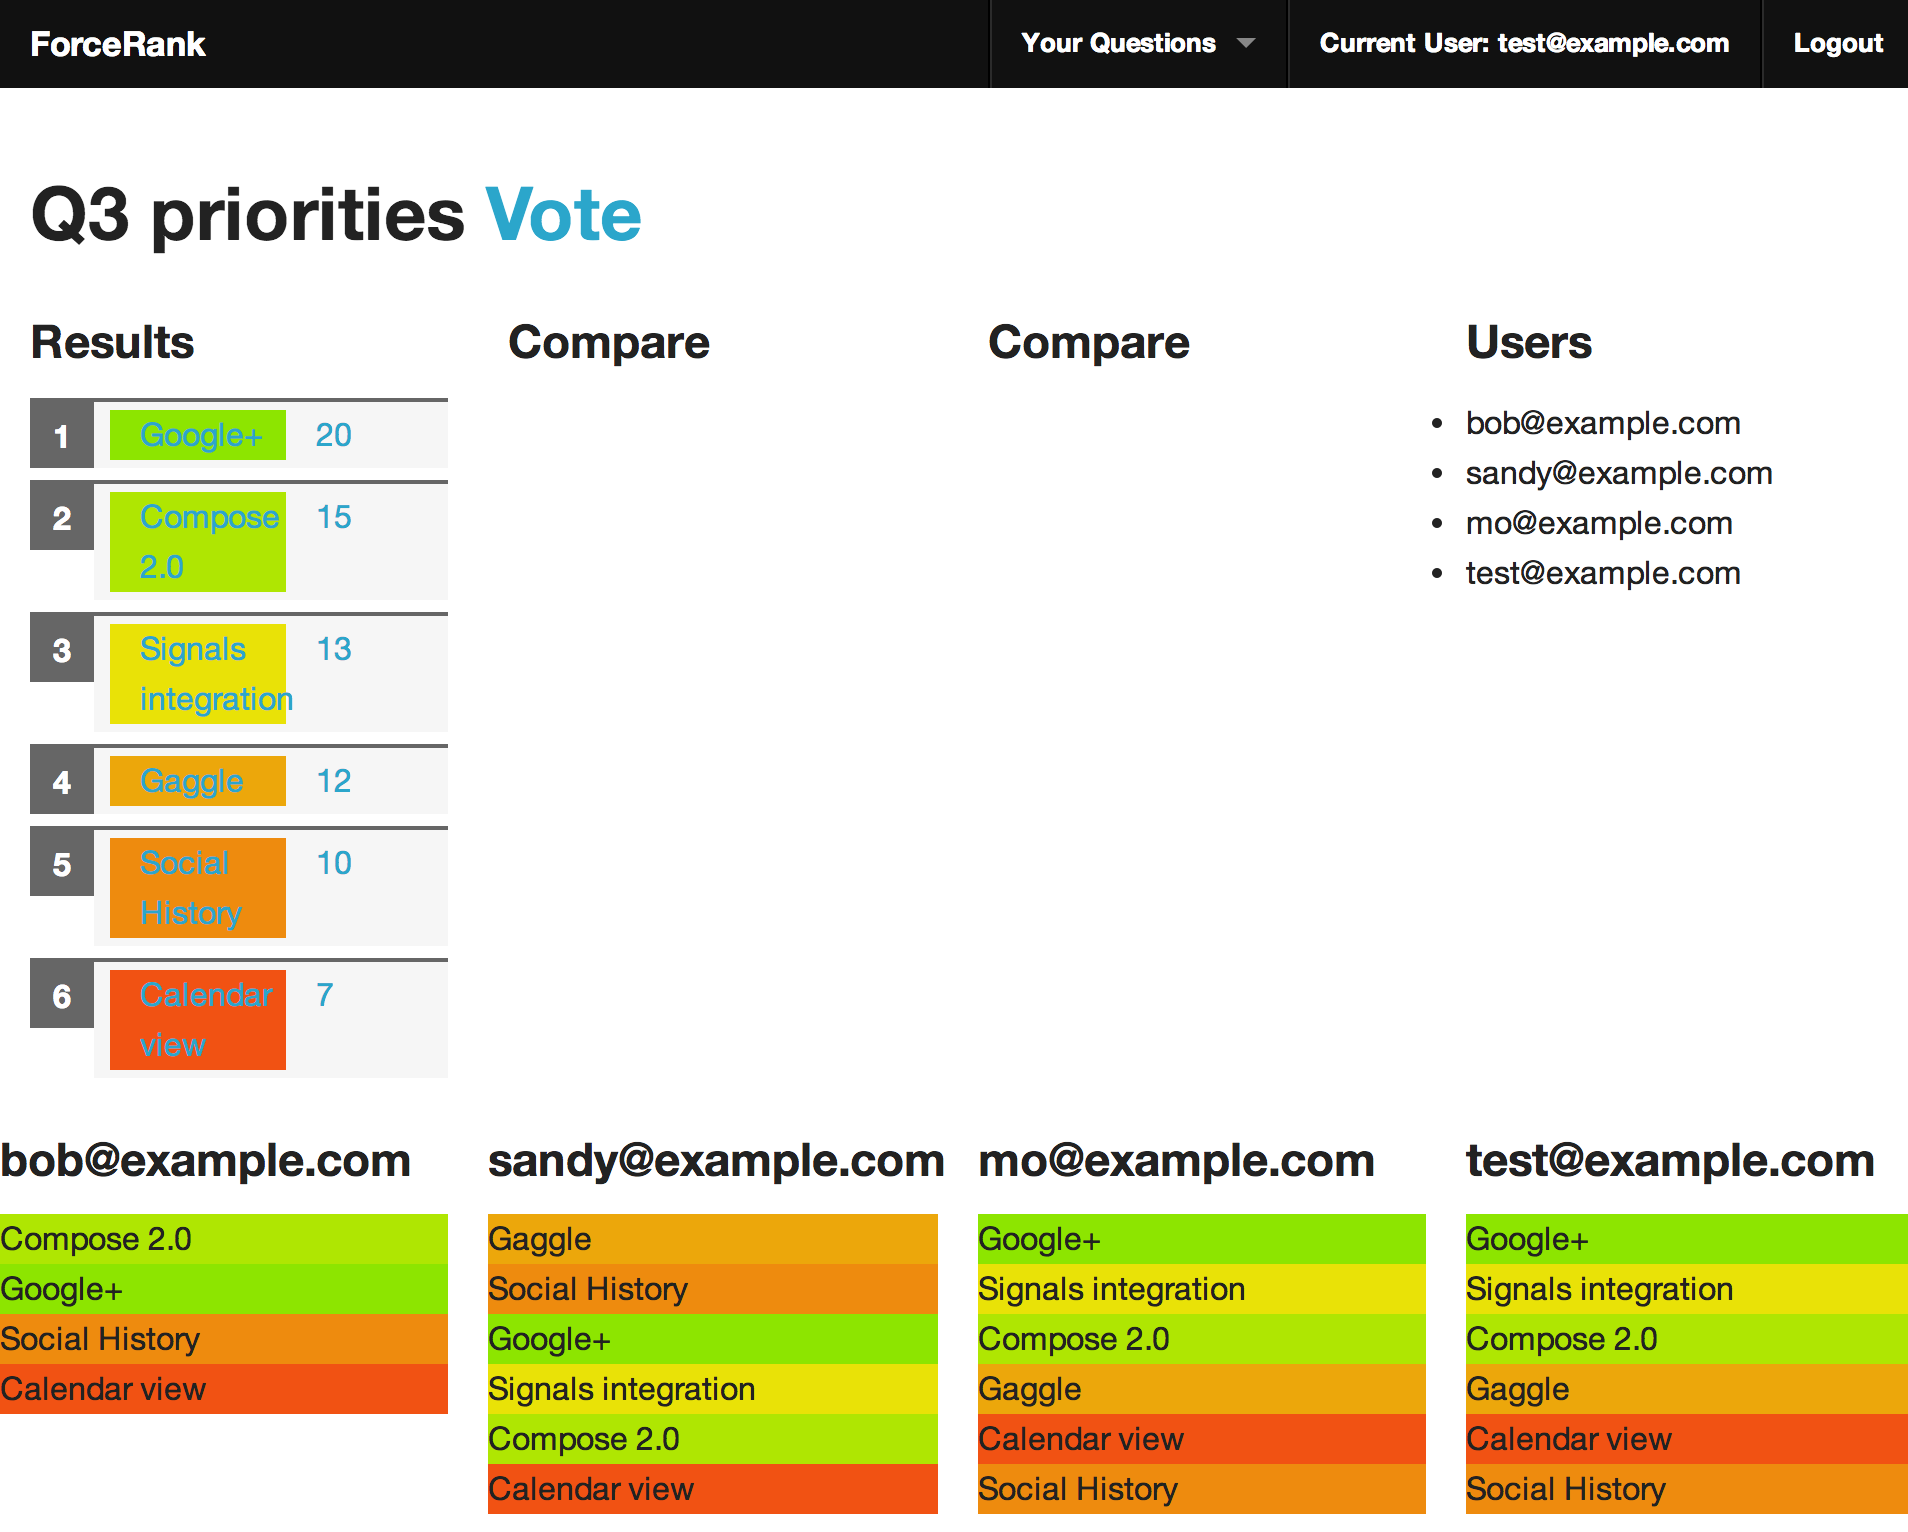This screenshot has width=1908, height=1532.
Task: Click the Vote link in heading
Action: 563,215
